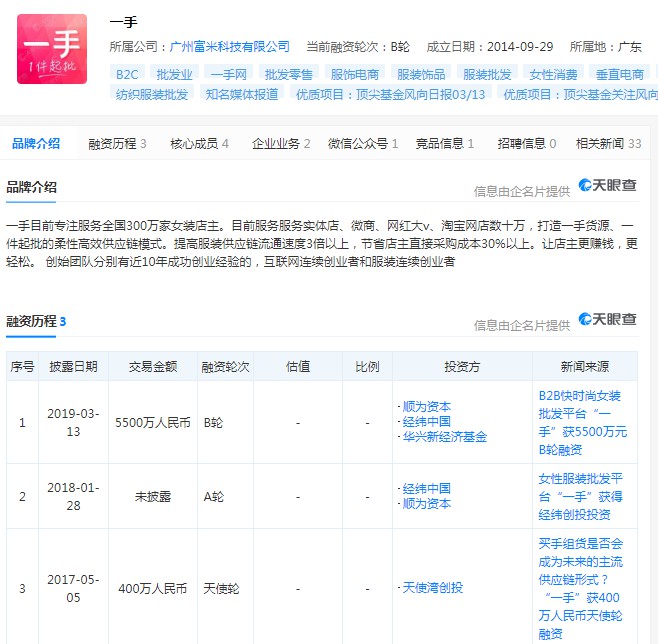Select the B2C tag

pos(127,74)
